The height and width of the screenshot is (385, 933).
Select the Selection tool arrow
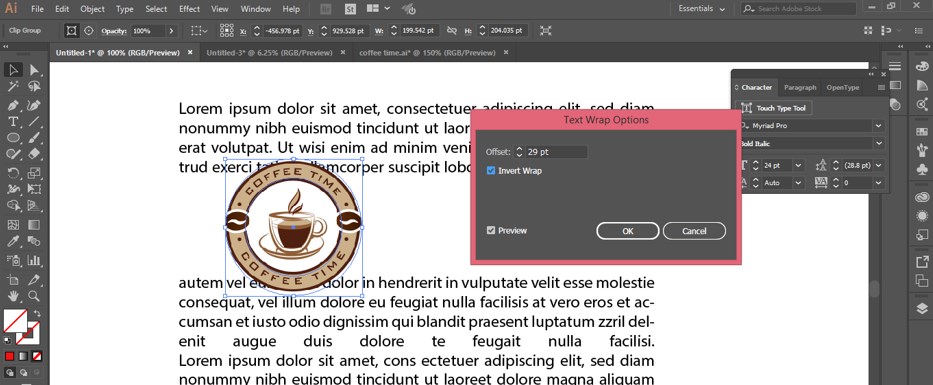pos(12,70)
